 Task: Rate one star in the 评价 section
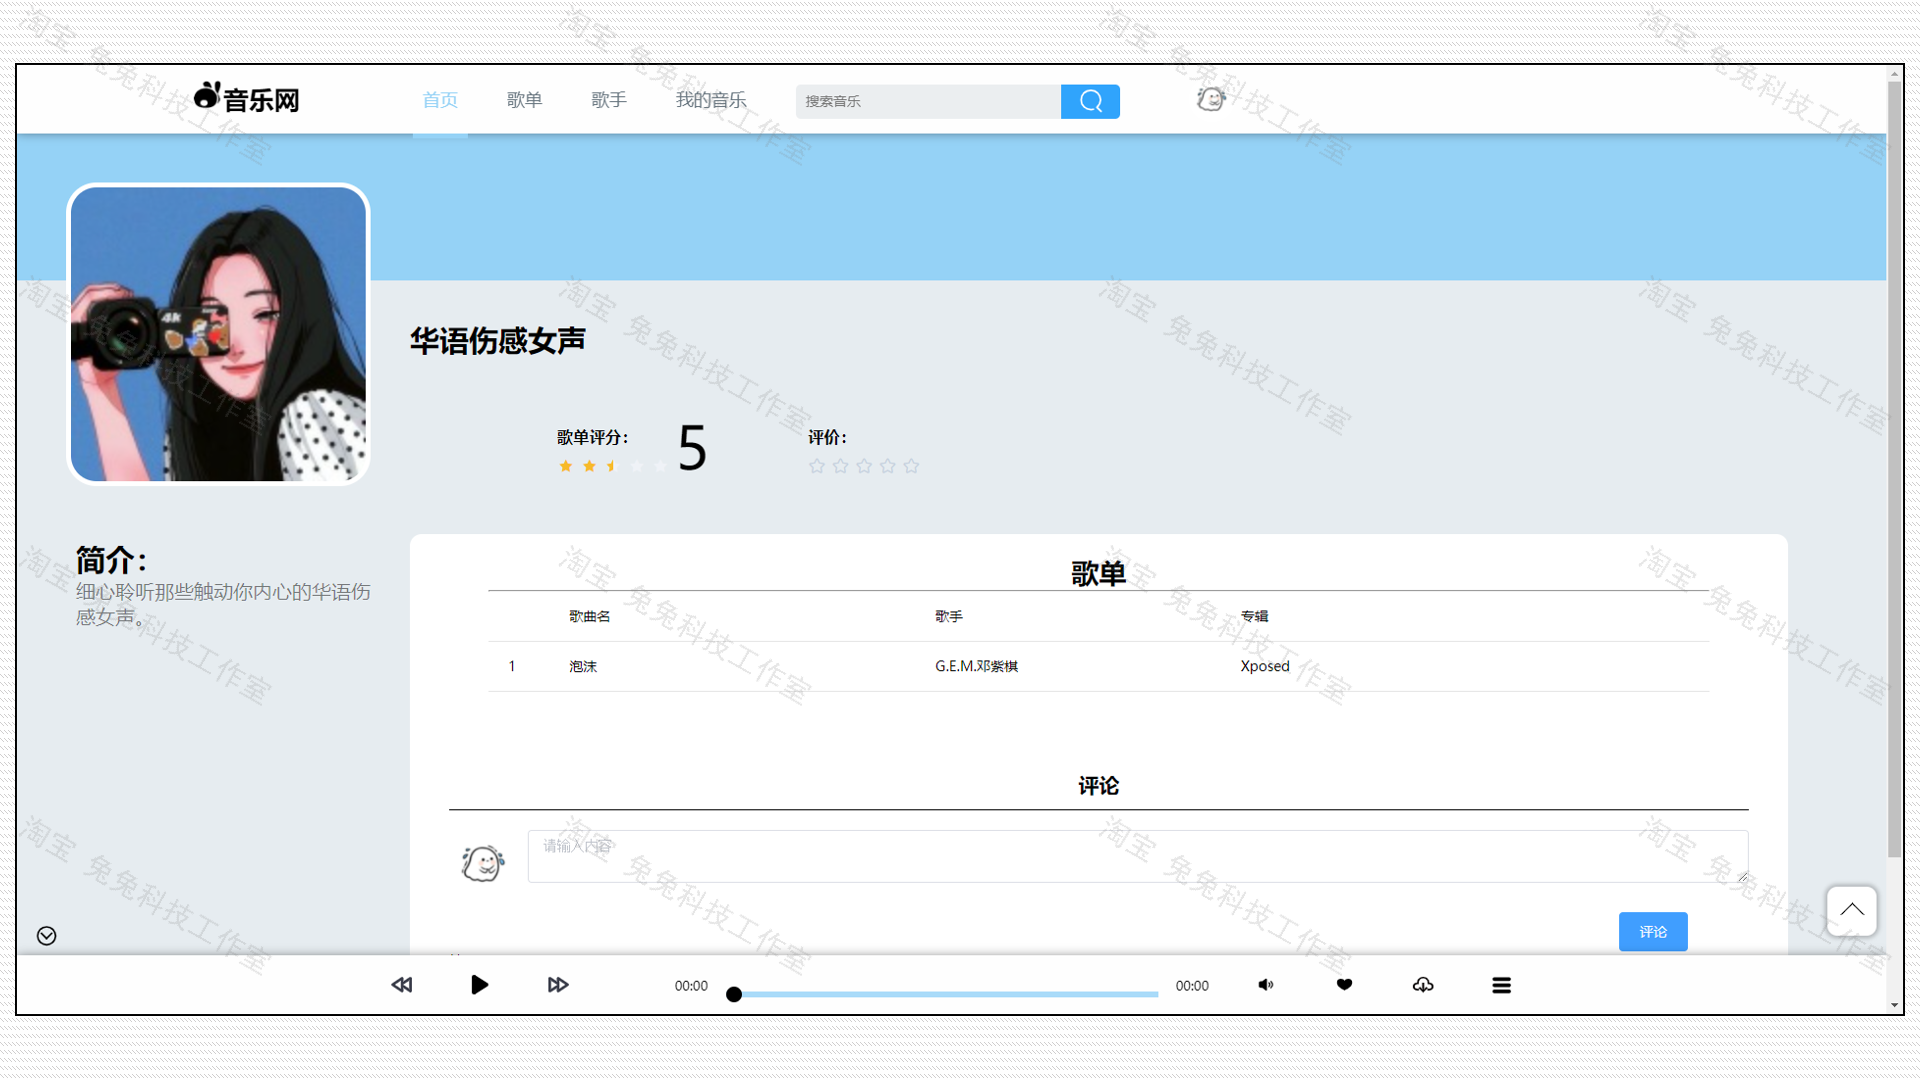(817, 465)
